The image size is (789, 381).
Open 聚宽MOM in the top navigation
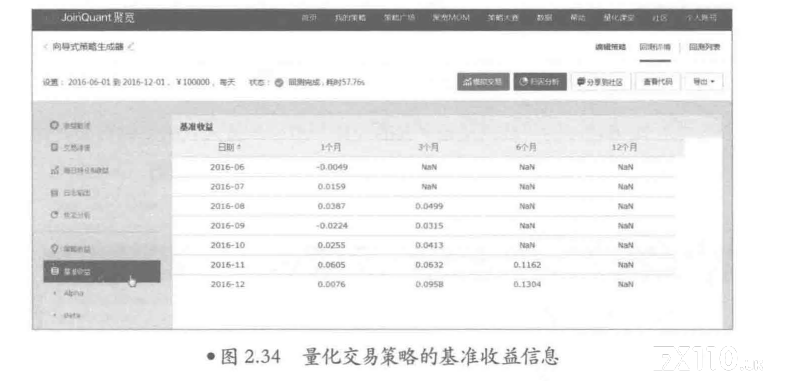click(451, 18)
